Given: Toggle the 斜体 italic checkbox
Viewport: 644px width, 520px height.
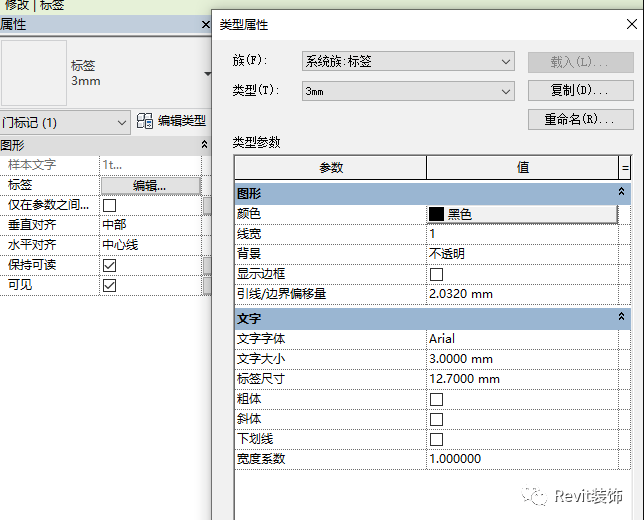Looking at the screenshot, I should [436, 419].
